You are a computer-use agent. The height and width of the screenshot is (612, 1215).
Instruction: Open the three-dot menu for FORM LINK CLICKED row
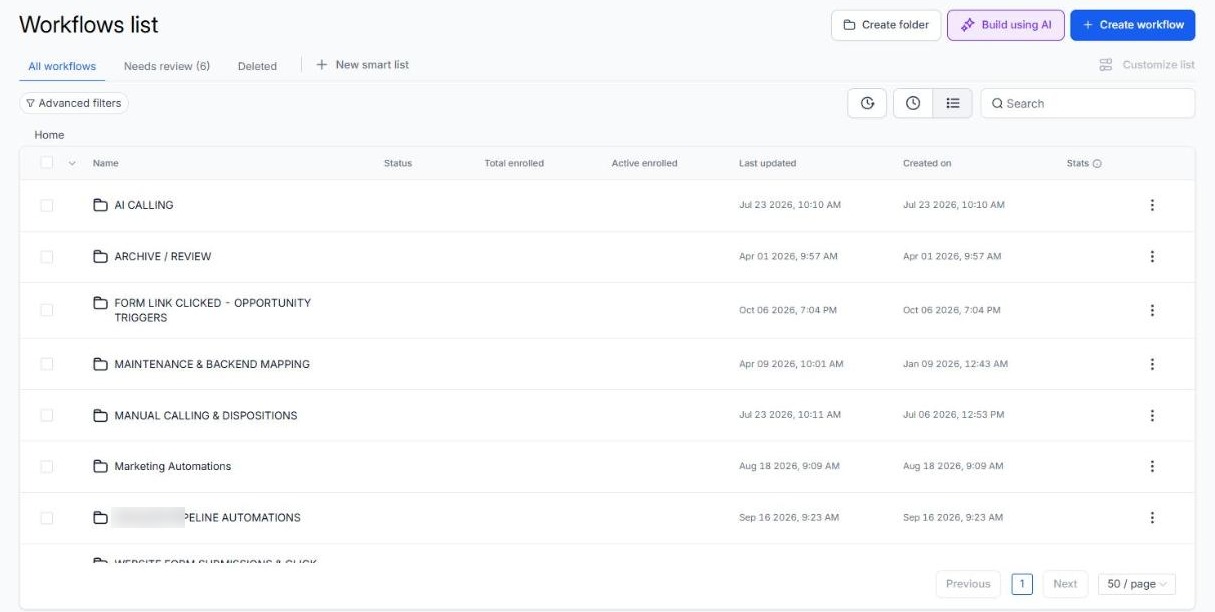[x=1152, y=310]
